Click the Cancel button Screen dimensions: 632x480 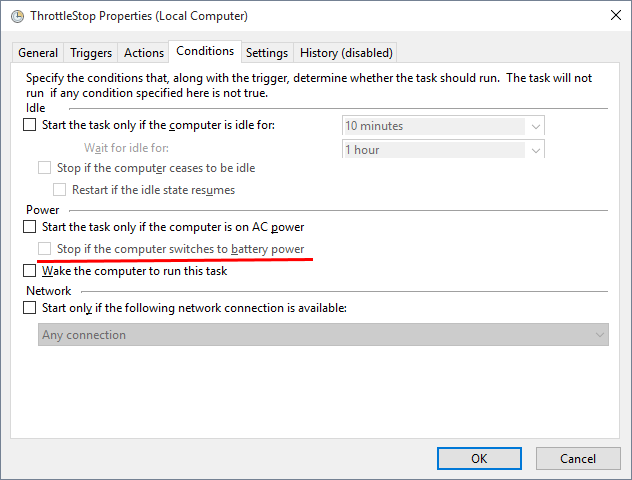pos(578,458)
